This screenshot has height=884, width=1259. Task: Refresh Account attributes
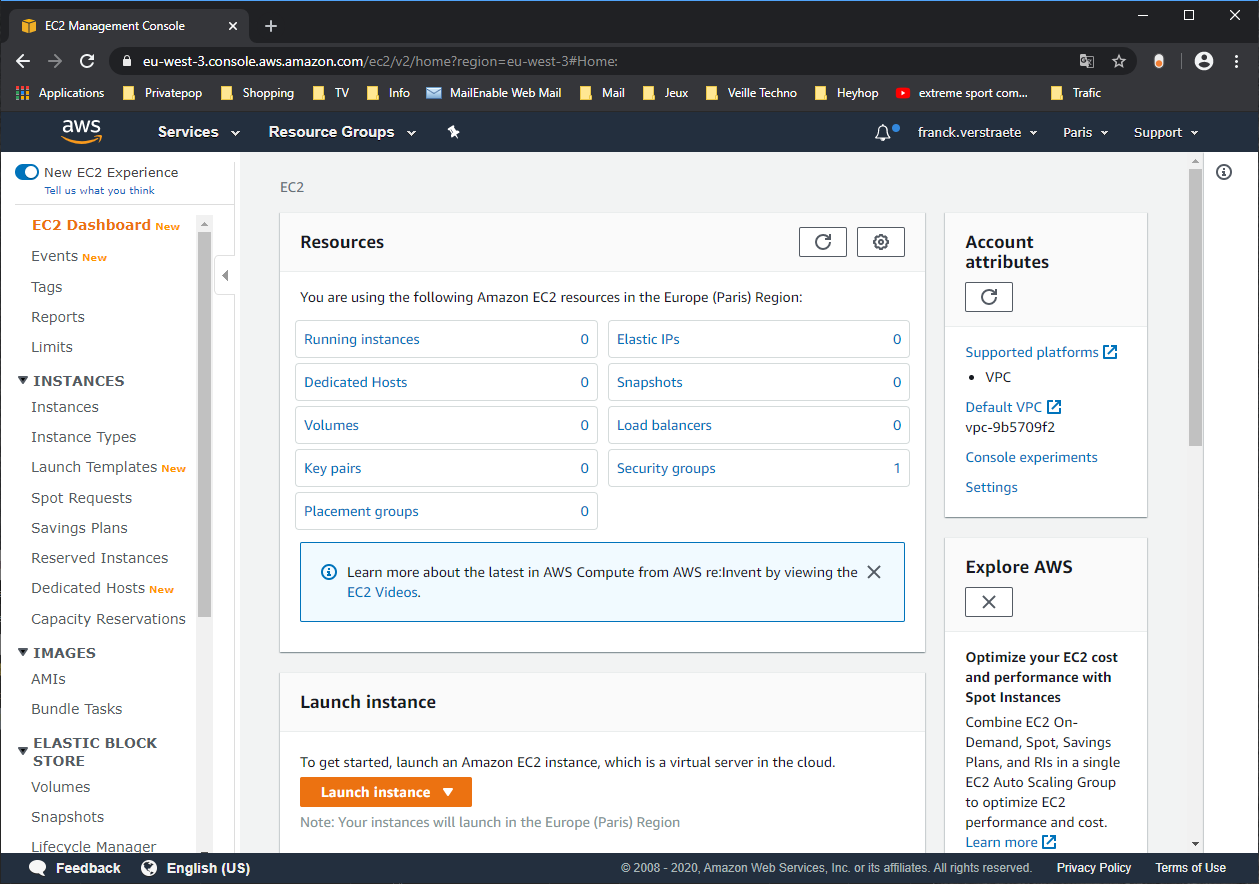tap(989, 297)
